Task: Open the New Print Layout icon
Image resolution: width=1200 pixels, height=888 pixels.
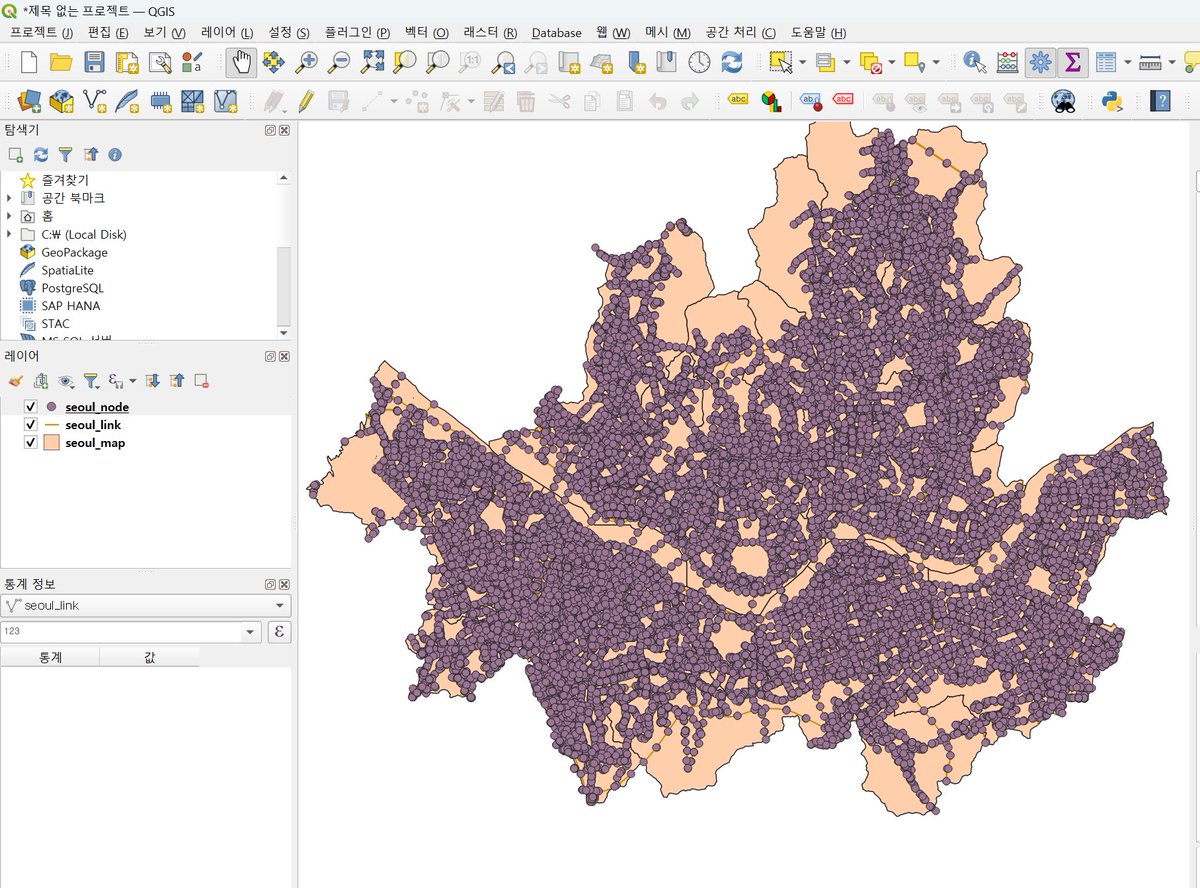Action: pyautogui.click(x=127, y=62)
